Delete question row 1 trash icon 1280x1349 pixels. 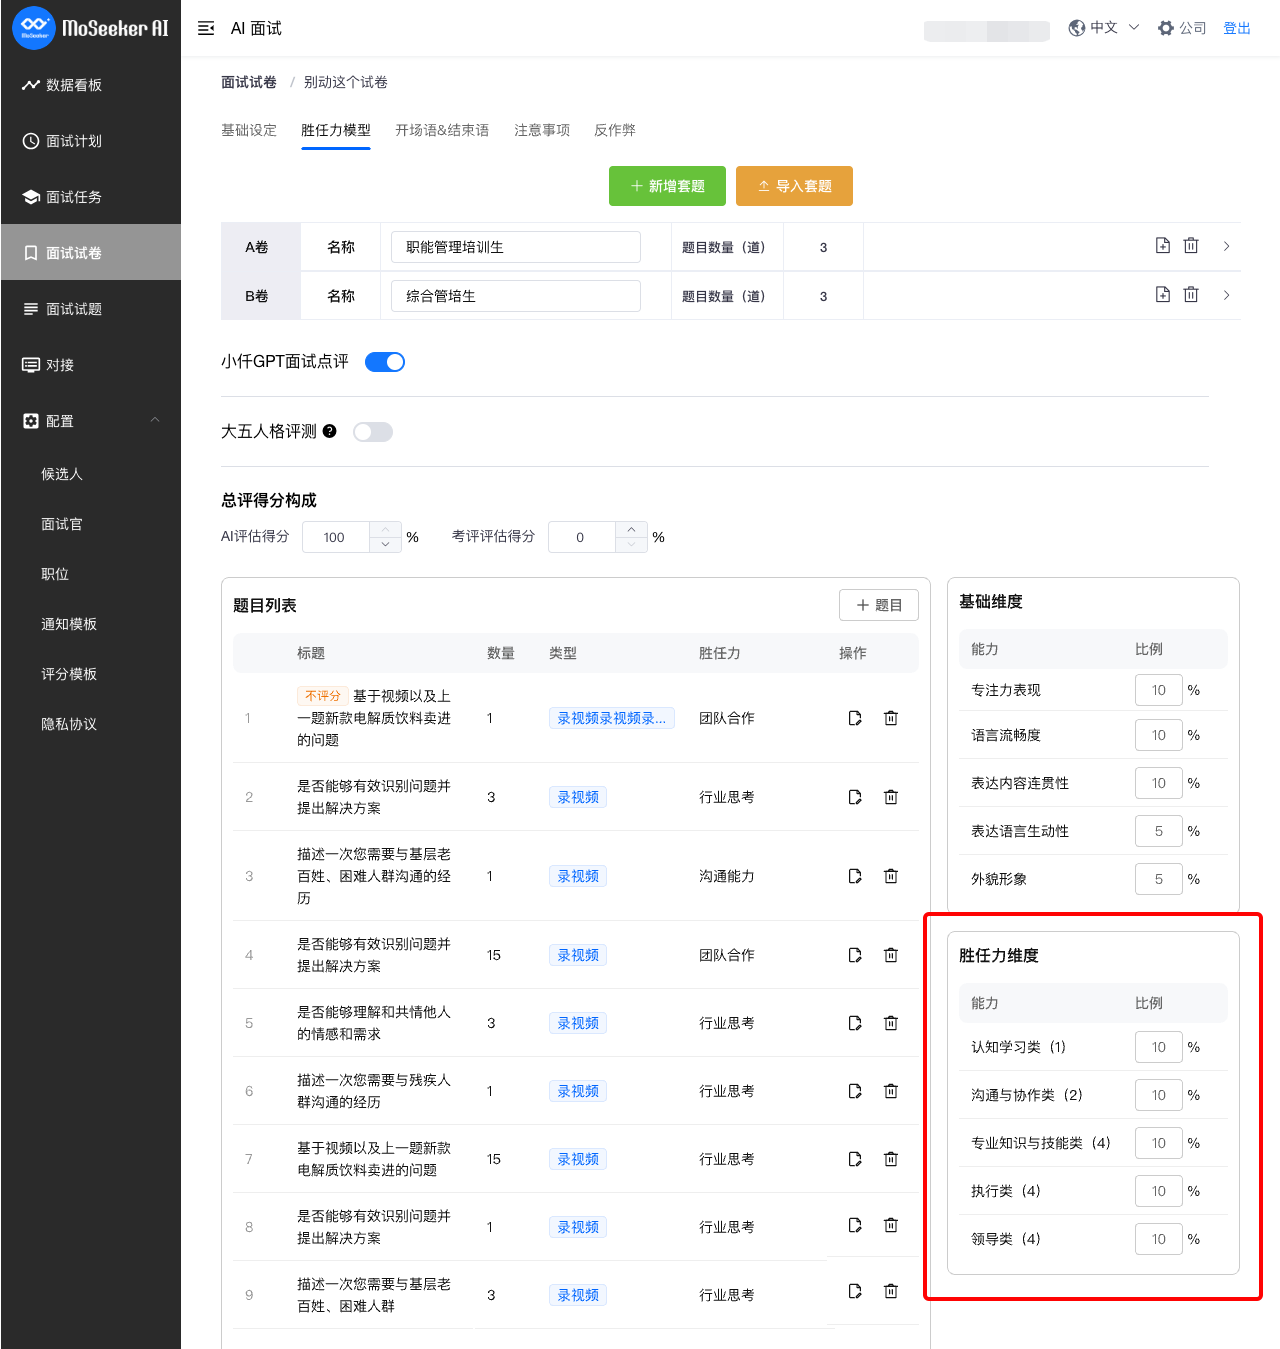click(891, 718)
